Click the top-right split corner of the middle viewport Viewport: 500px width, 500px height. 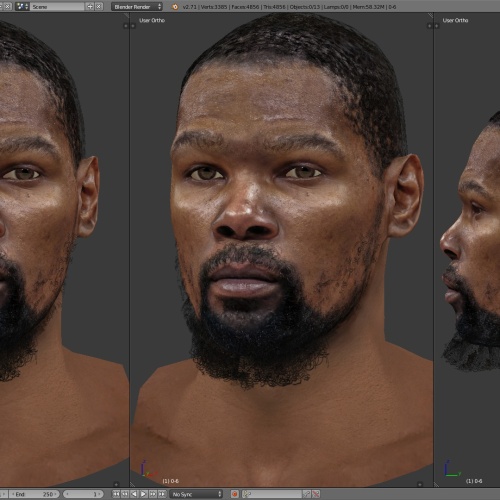(x=430, y=15)
